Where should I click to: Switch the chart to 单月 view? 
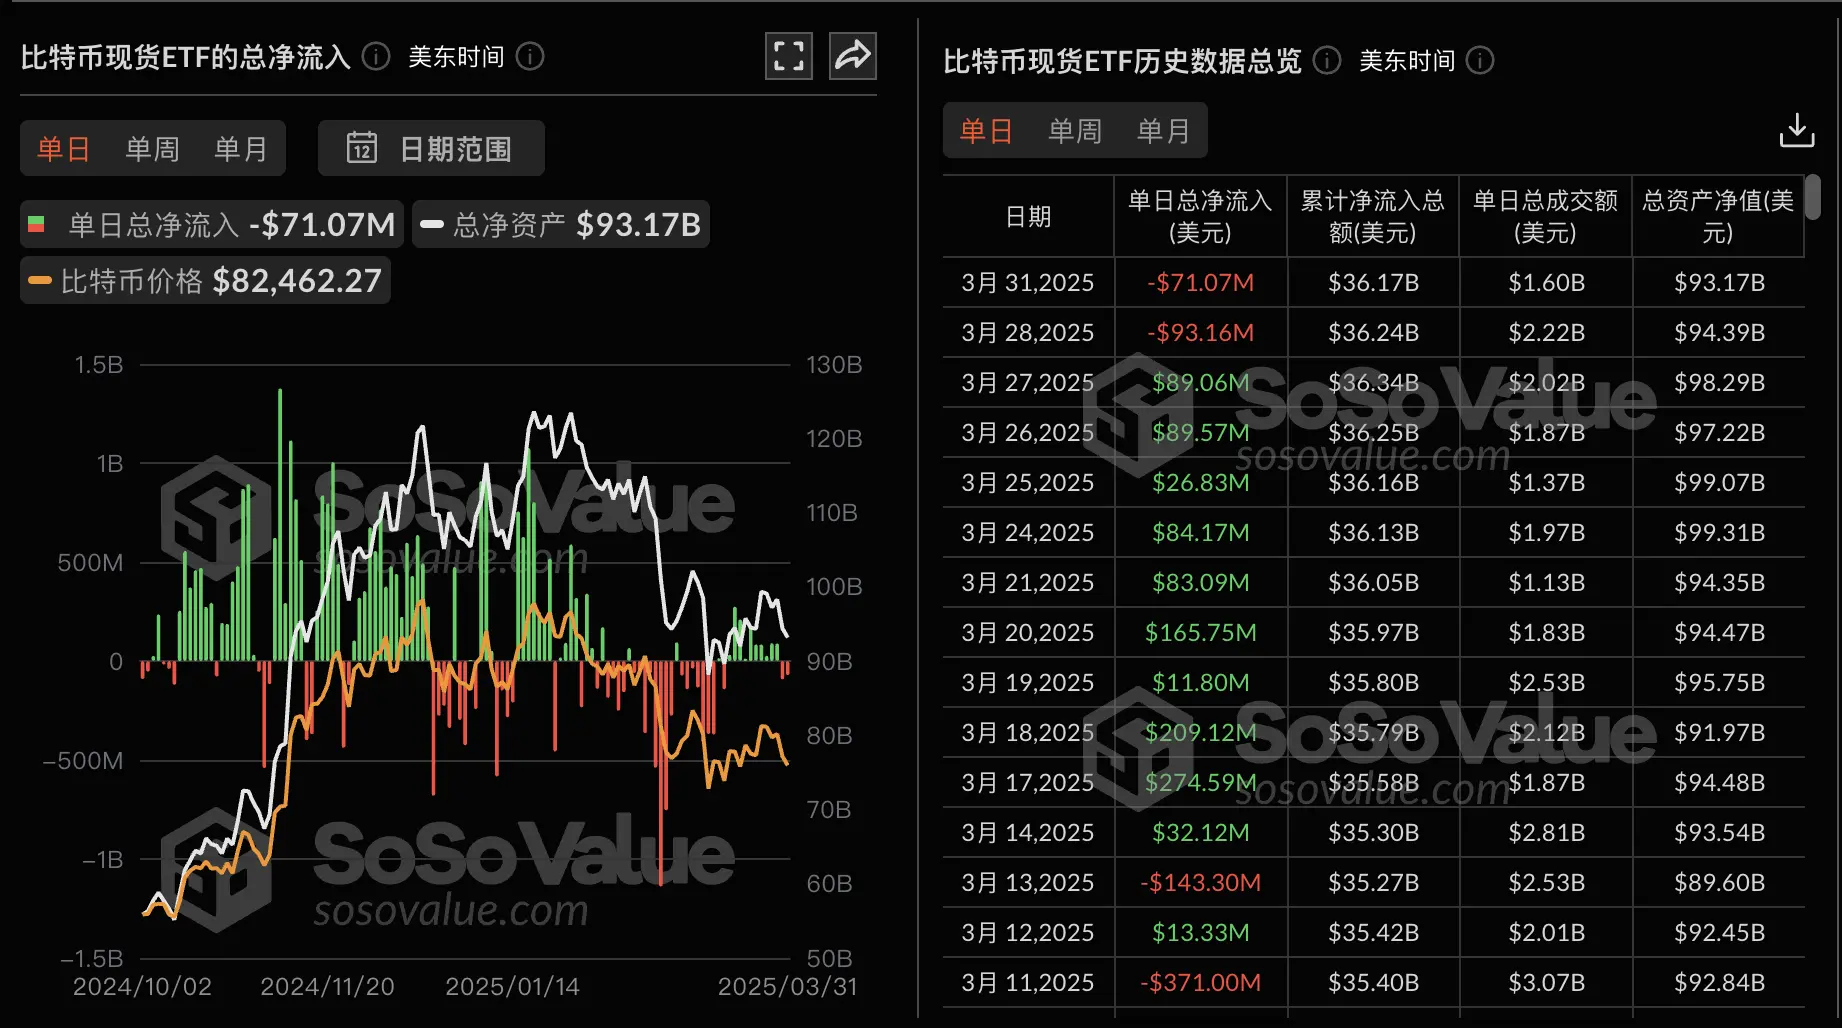240,148
